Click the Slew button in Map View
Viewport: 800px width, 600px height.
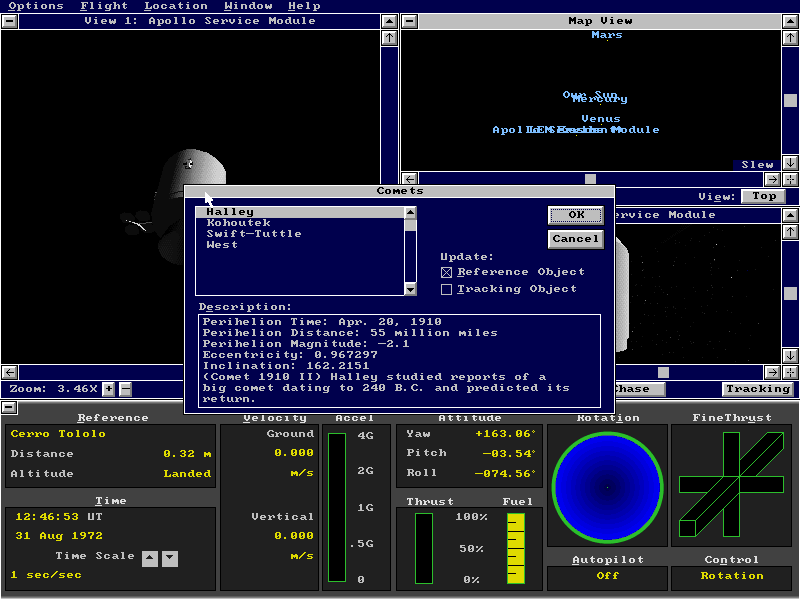pyautogui.click(x=757, y=165)
